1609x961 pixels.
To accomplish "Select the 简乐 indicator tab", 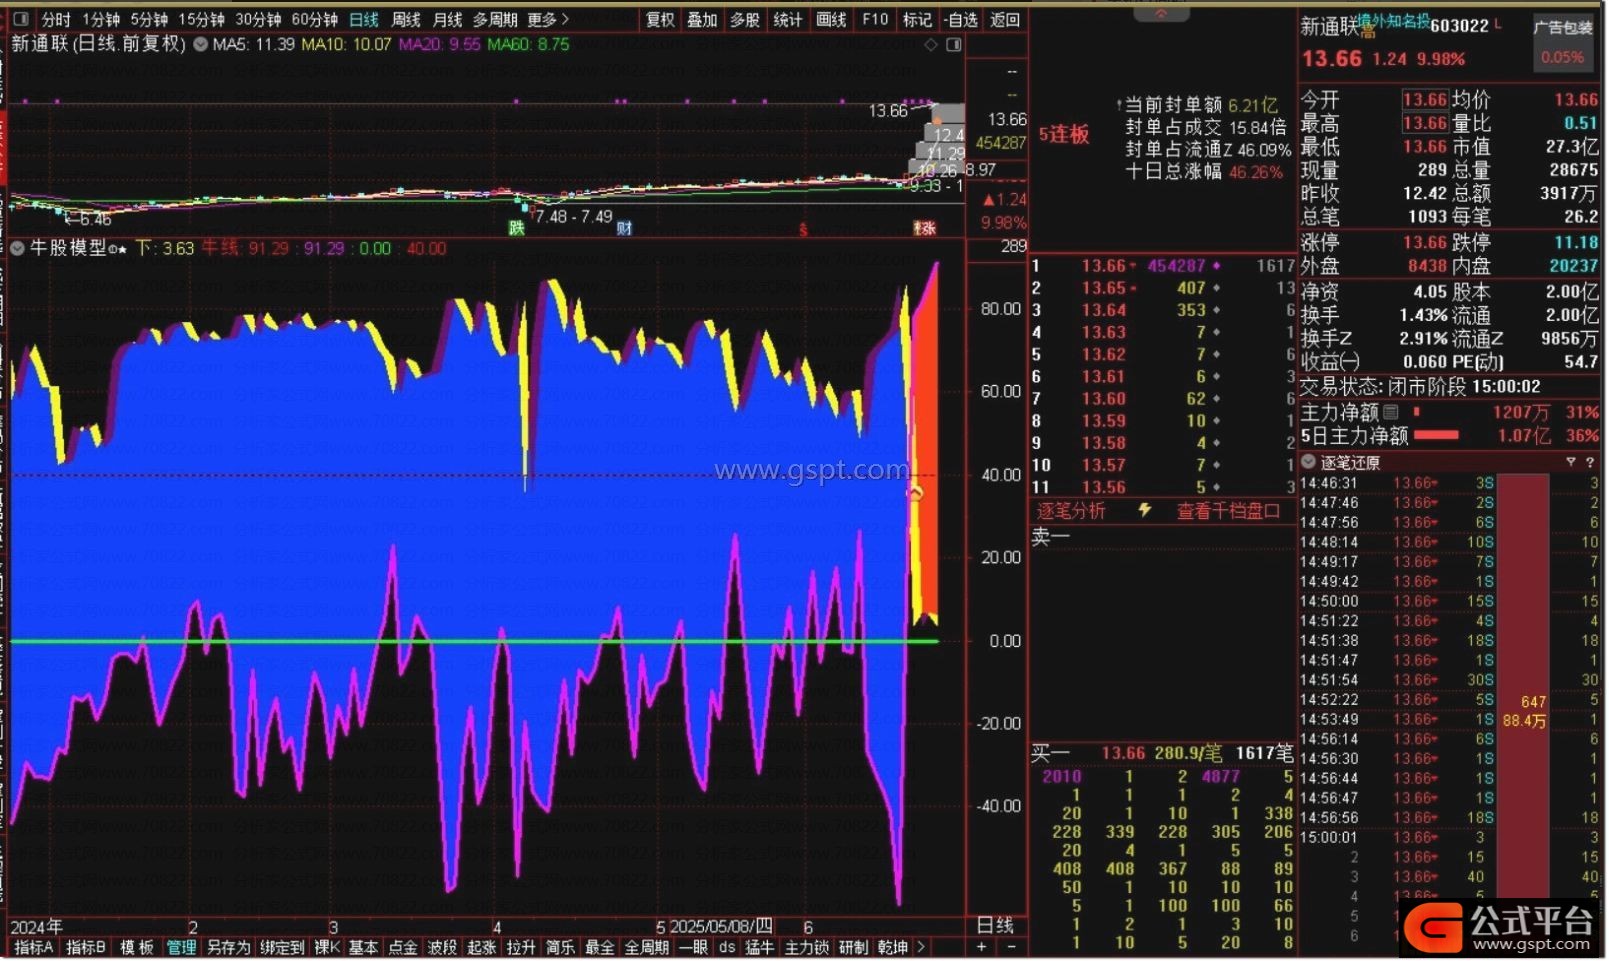I will tap(560, 947).
